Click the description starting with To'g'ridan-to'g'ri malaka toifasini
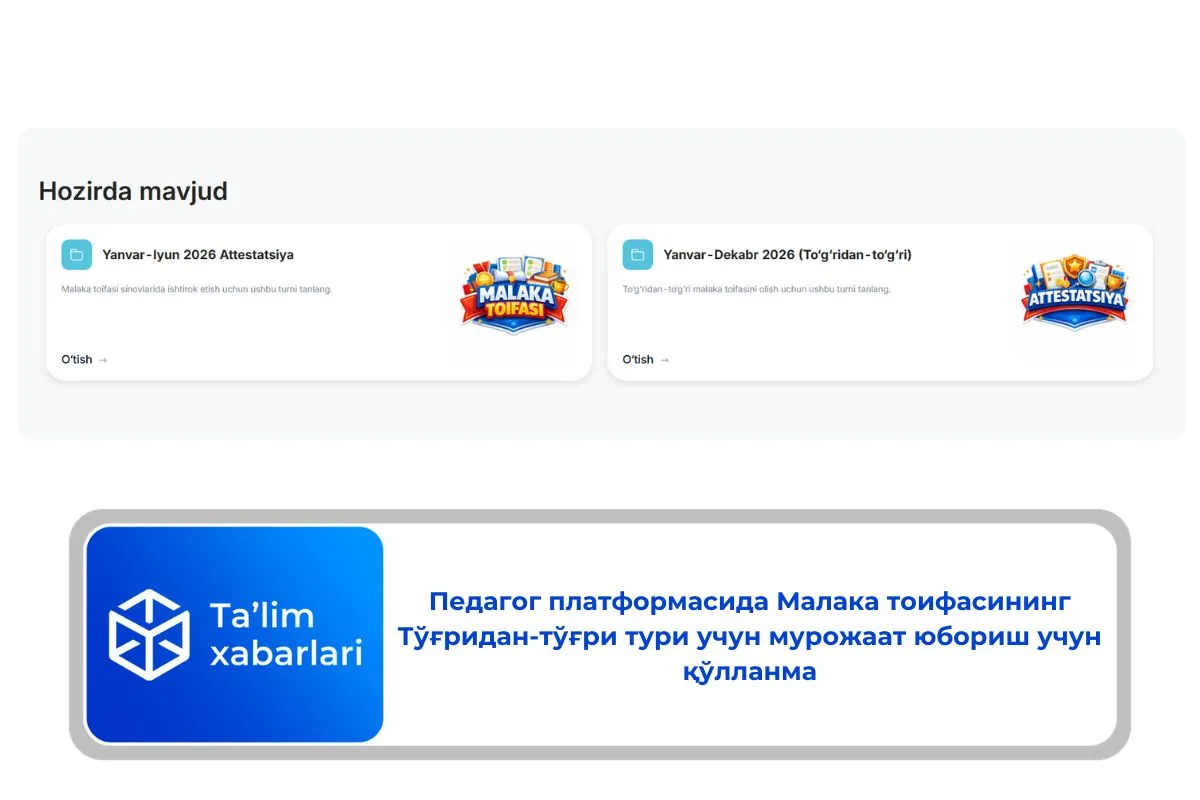The image size is (1200, 800). [756, 289]
